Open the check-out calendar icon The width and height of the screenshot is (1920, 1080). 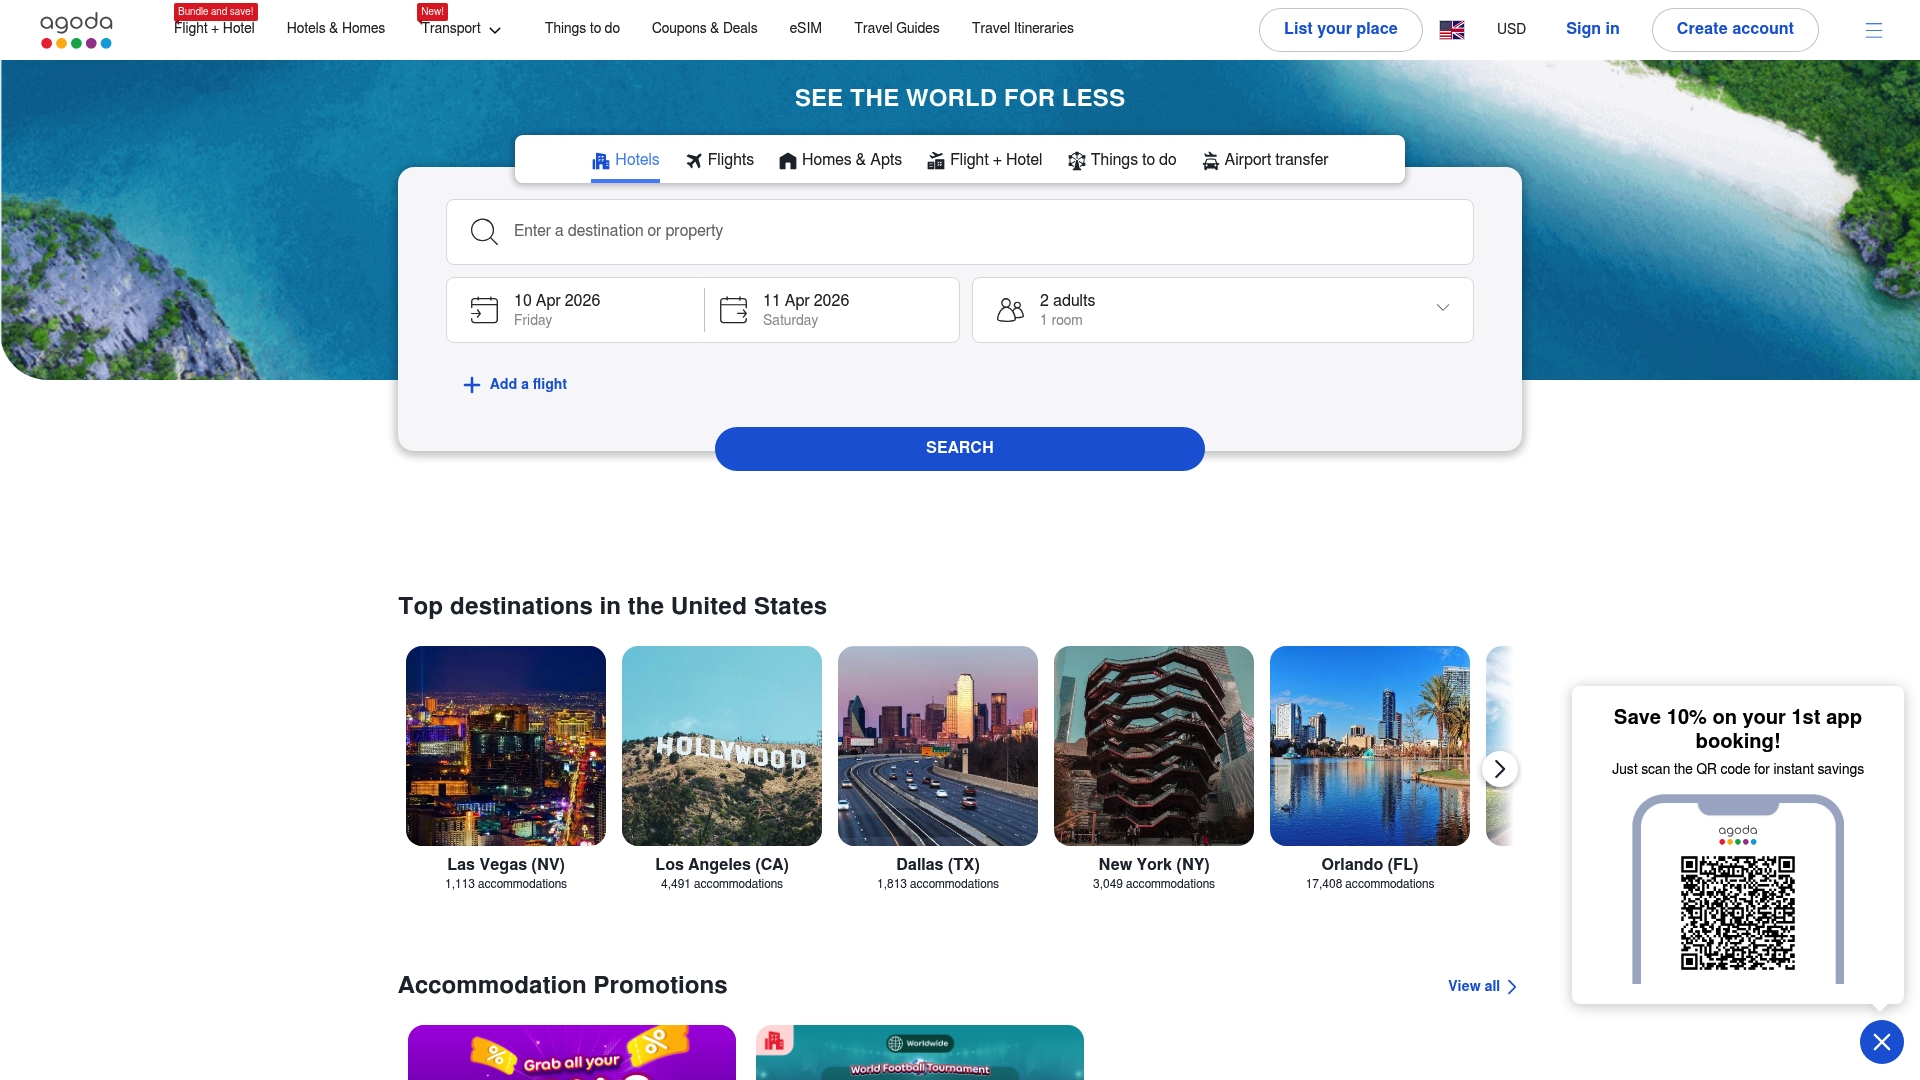coord(733,310)
